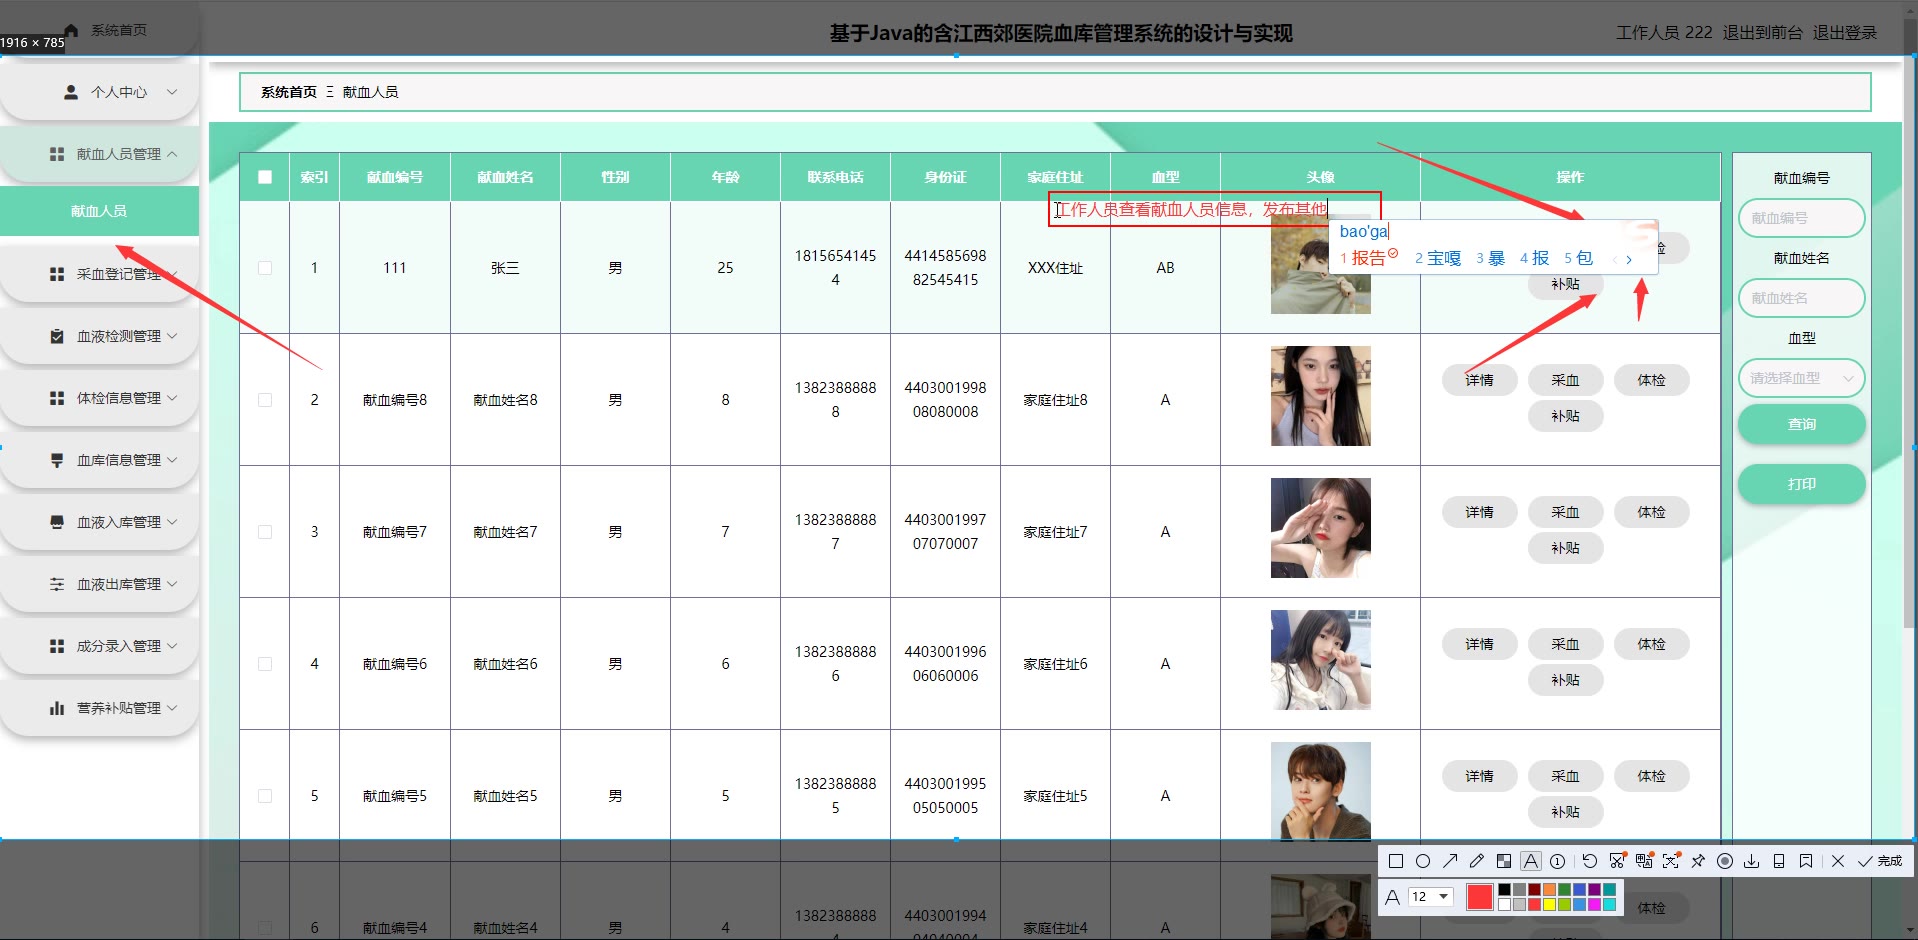The height and width of the screenshot is (940, 1918).
Task: Click 退出到前台 link
Action: [1762, 33]
